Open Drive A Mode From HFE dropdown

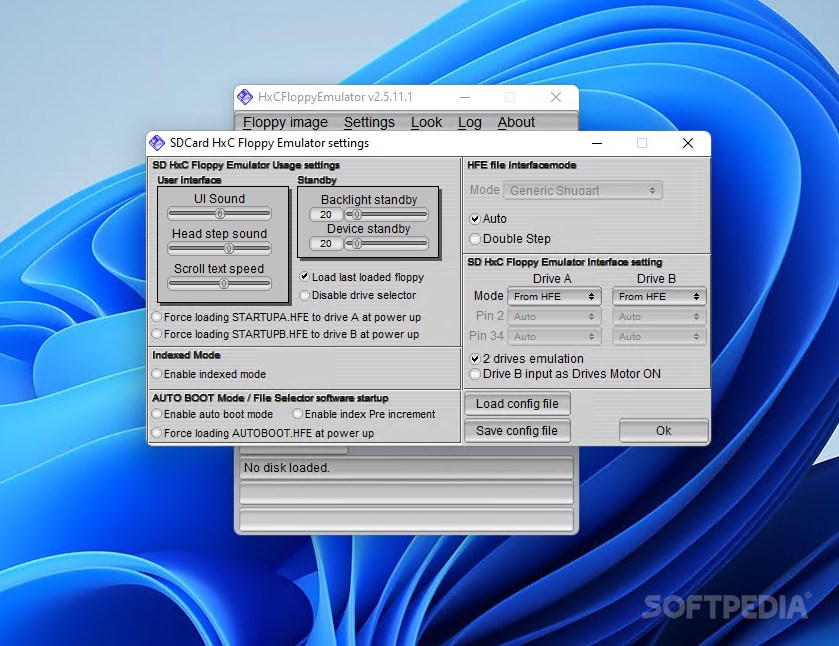pos(554,297)
